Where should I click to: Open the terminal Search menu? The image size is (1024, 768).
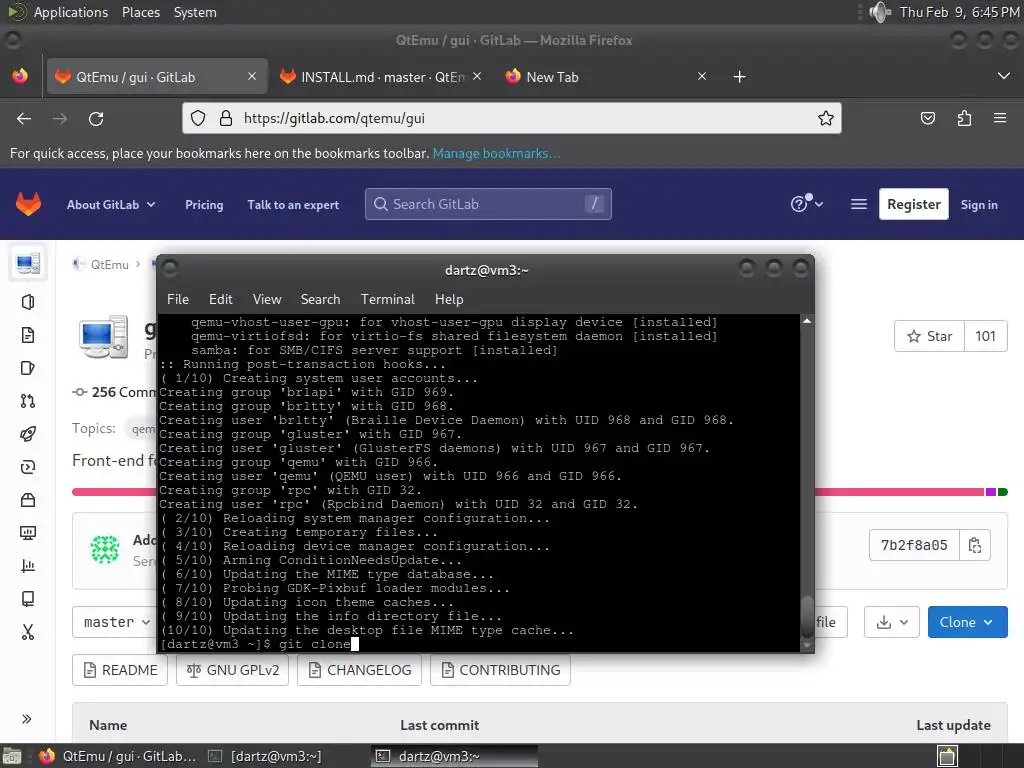pyautogui.click(x=320, y=299)
